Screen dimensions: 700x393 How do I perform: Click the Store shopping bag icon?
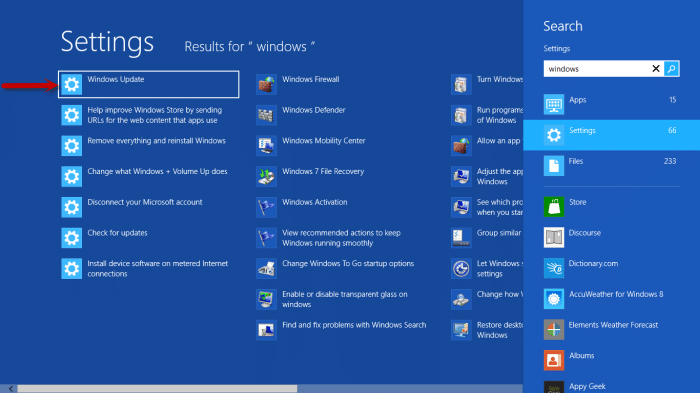[554, 207]
